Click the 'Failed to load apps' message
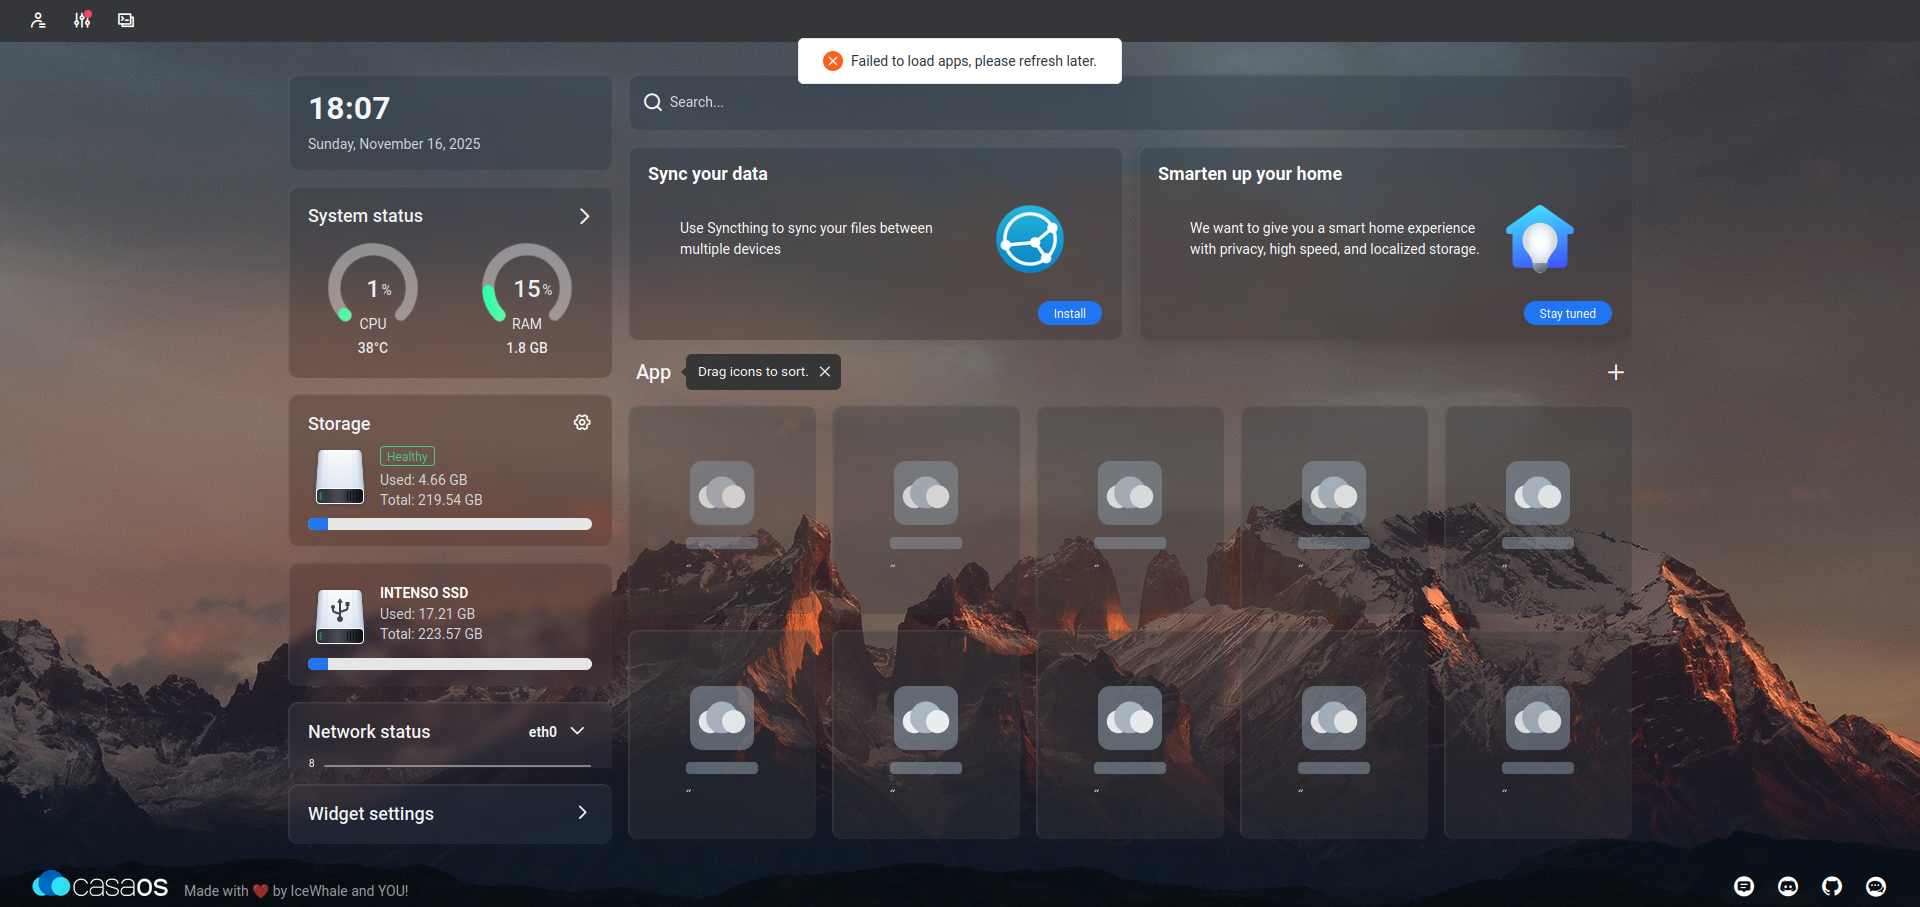 coord(974,61)
